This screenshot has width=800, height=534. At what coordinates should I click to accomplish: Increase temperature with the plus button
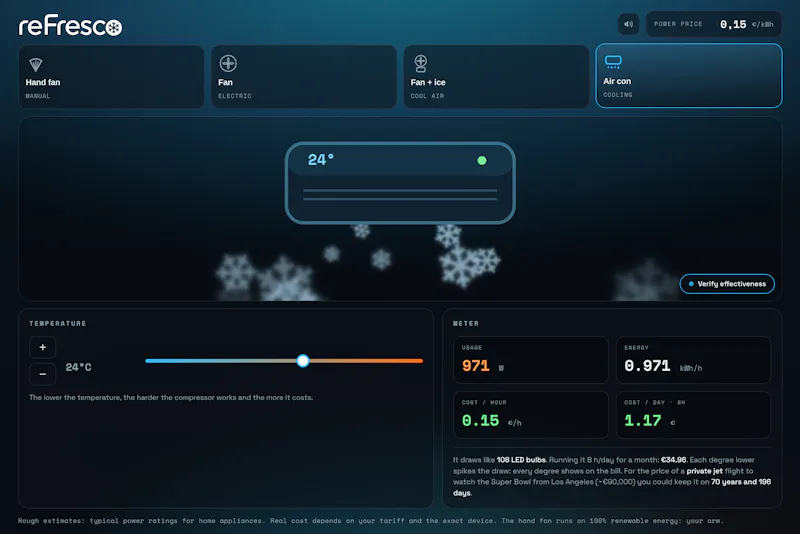[43, 347]
